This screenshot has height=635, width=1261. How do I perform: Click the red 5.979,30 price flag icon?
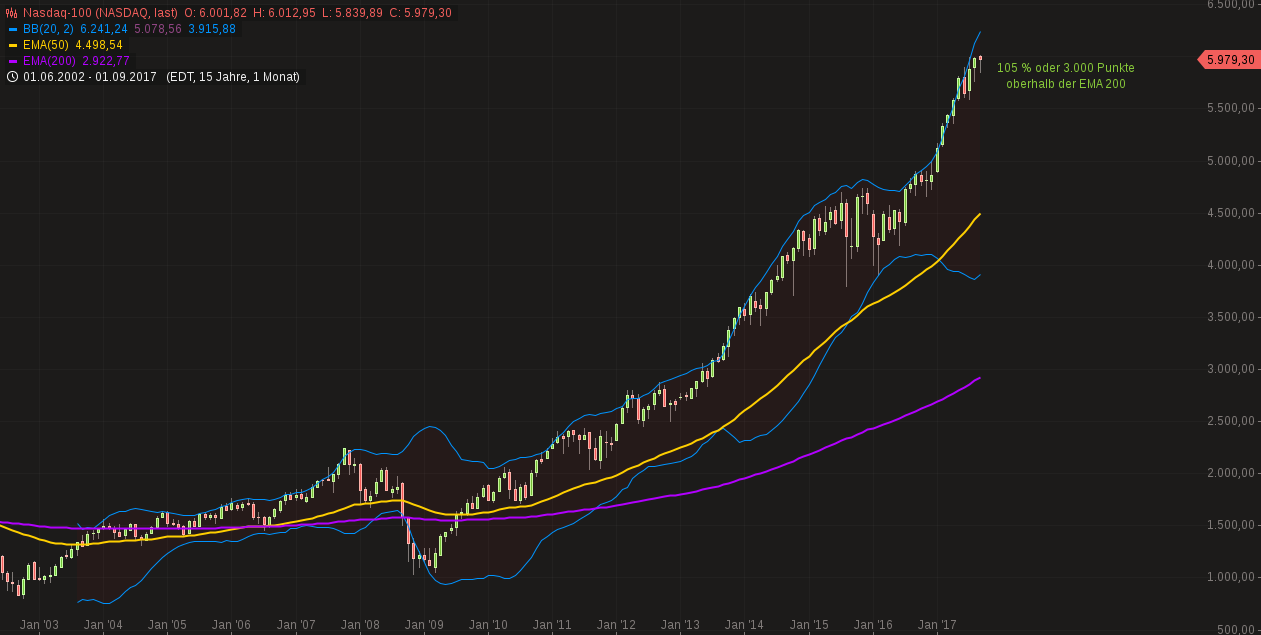click(x=1227, y=60)
